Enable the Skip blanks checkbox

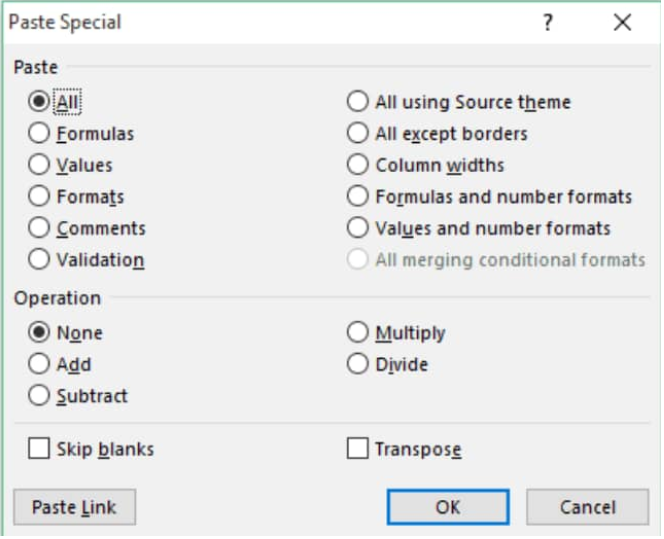[39, 450]
